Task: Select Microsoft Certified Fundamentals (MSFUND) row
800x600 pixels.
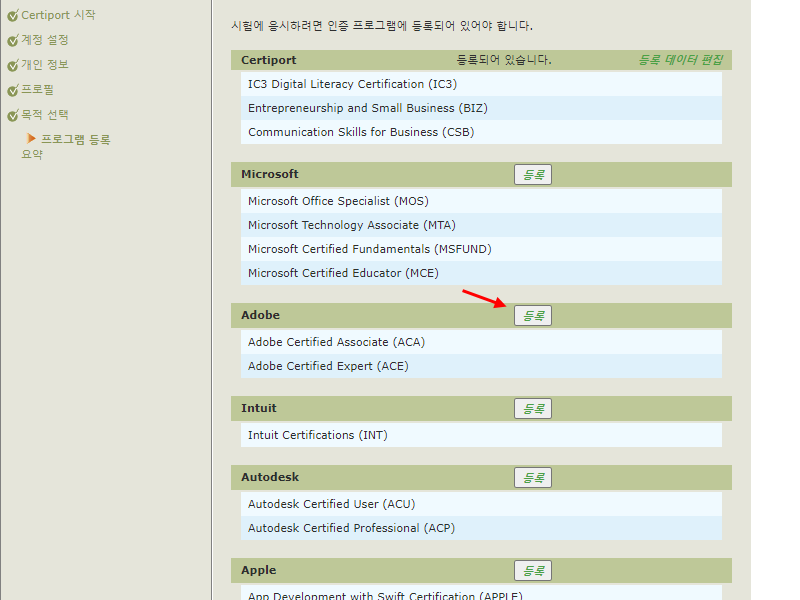Action: (481, 249)
